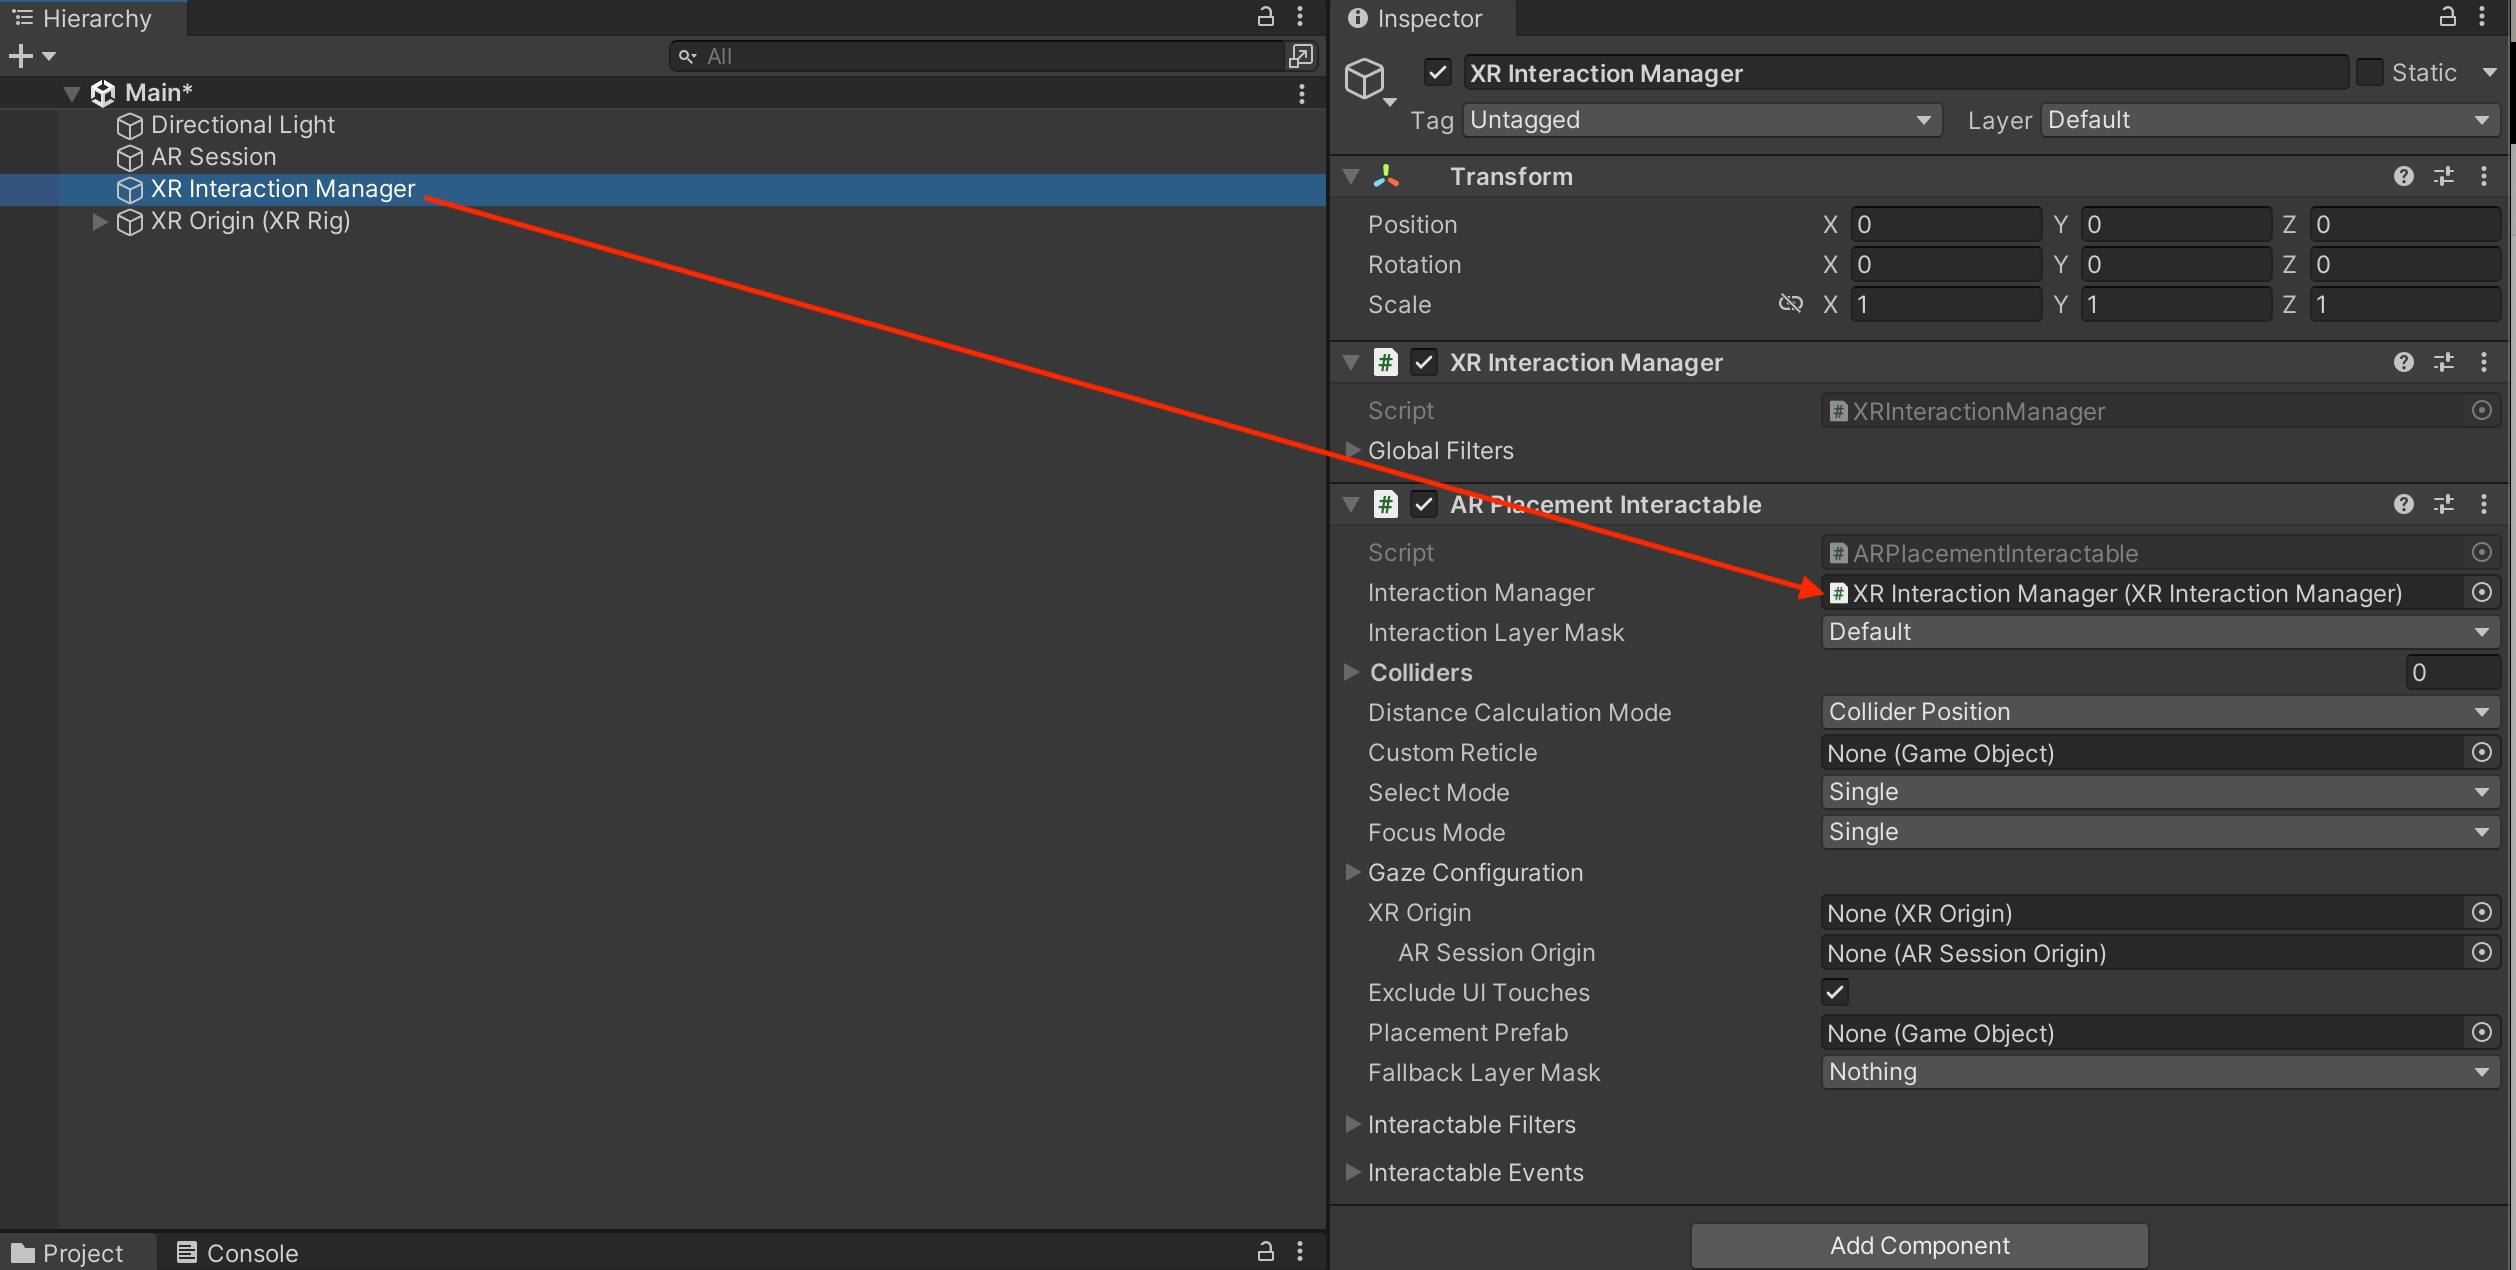Viewport: 2516px width, 1270px height.
Task: Click the scale constrain proportions link icon
Action: pos(1790,304)
